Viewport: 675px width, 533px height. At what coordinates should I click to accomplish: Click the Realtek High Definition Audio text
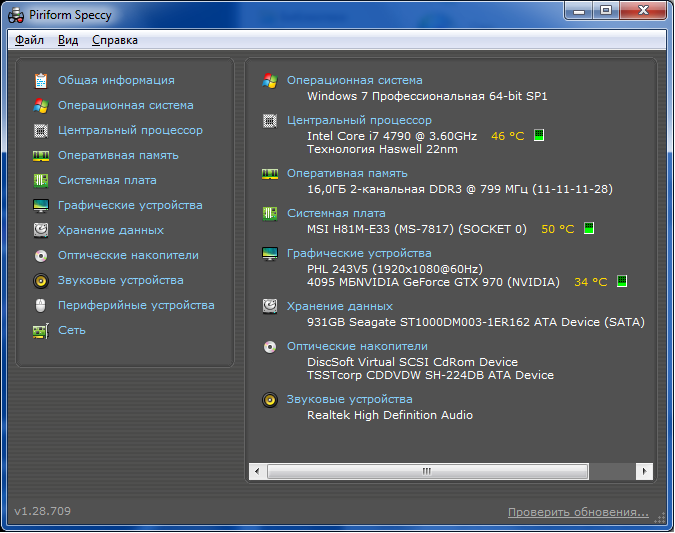(x=390, y=415)
